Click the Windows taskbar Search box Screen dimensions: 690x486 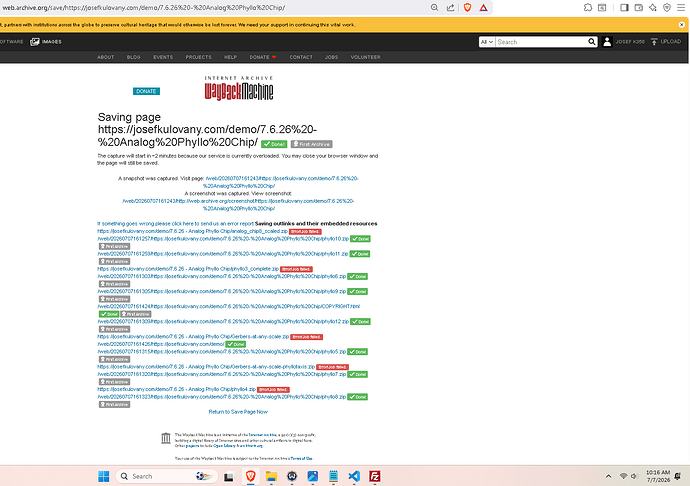pyautogui.click(x=167, y=476)
